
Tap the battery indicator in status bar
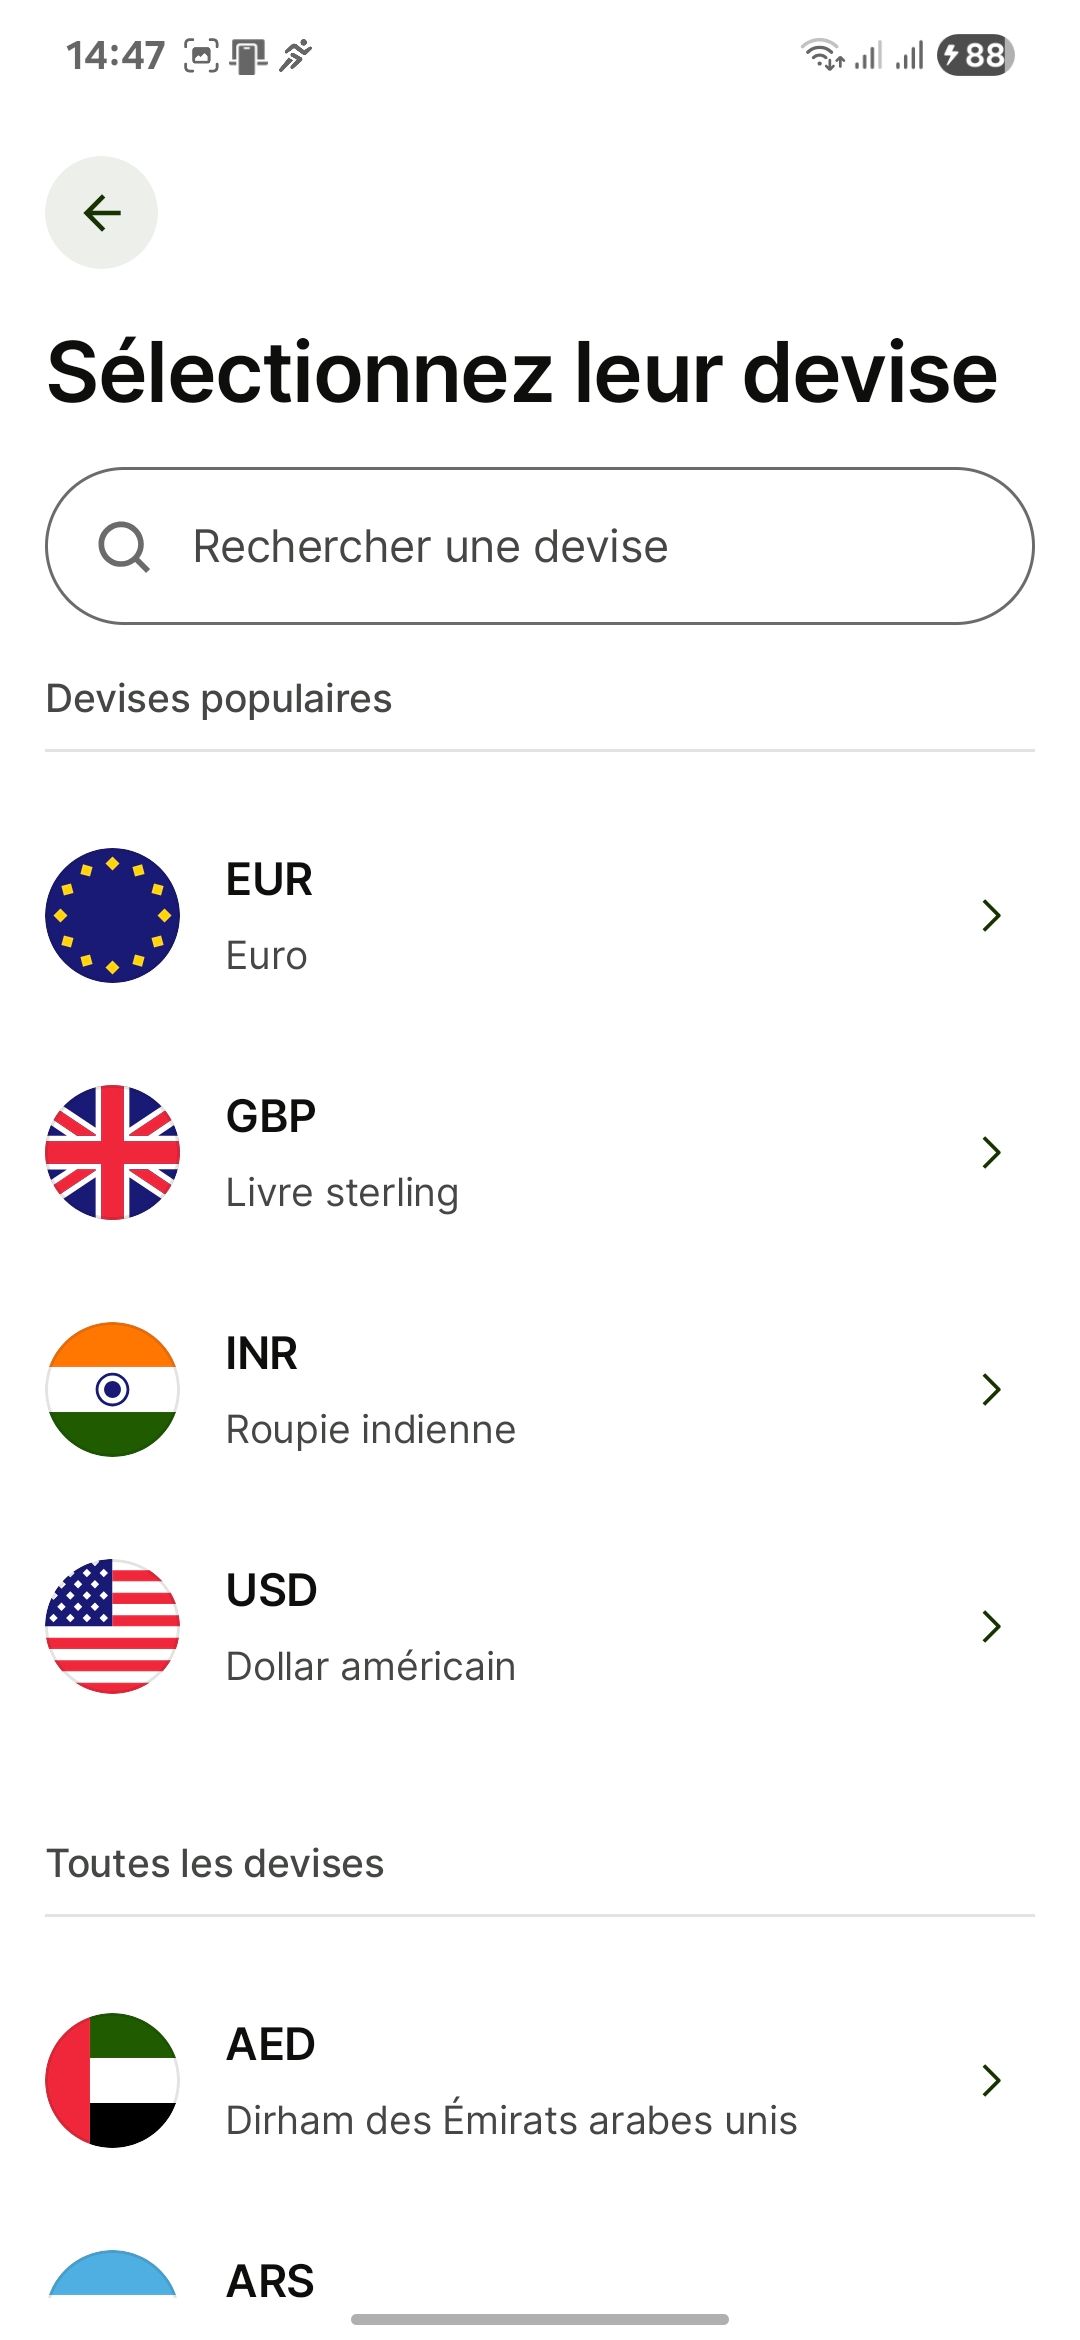coord(975,55)
